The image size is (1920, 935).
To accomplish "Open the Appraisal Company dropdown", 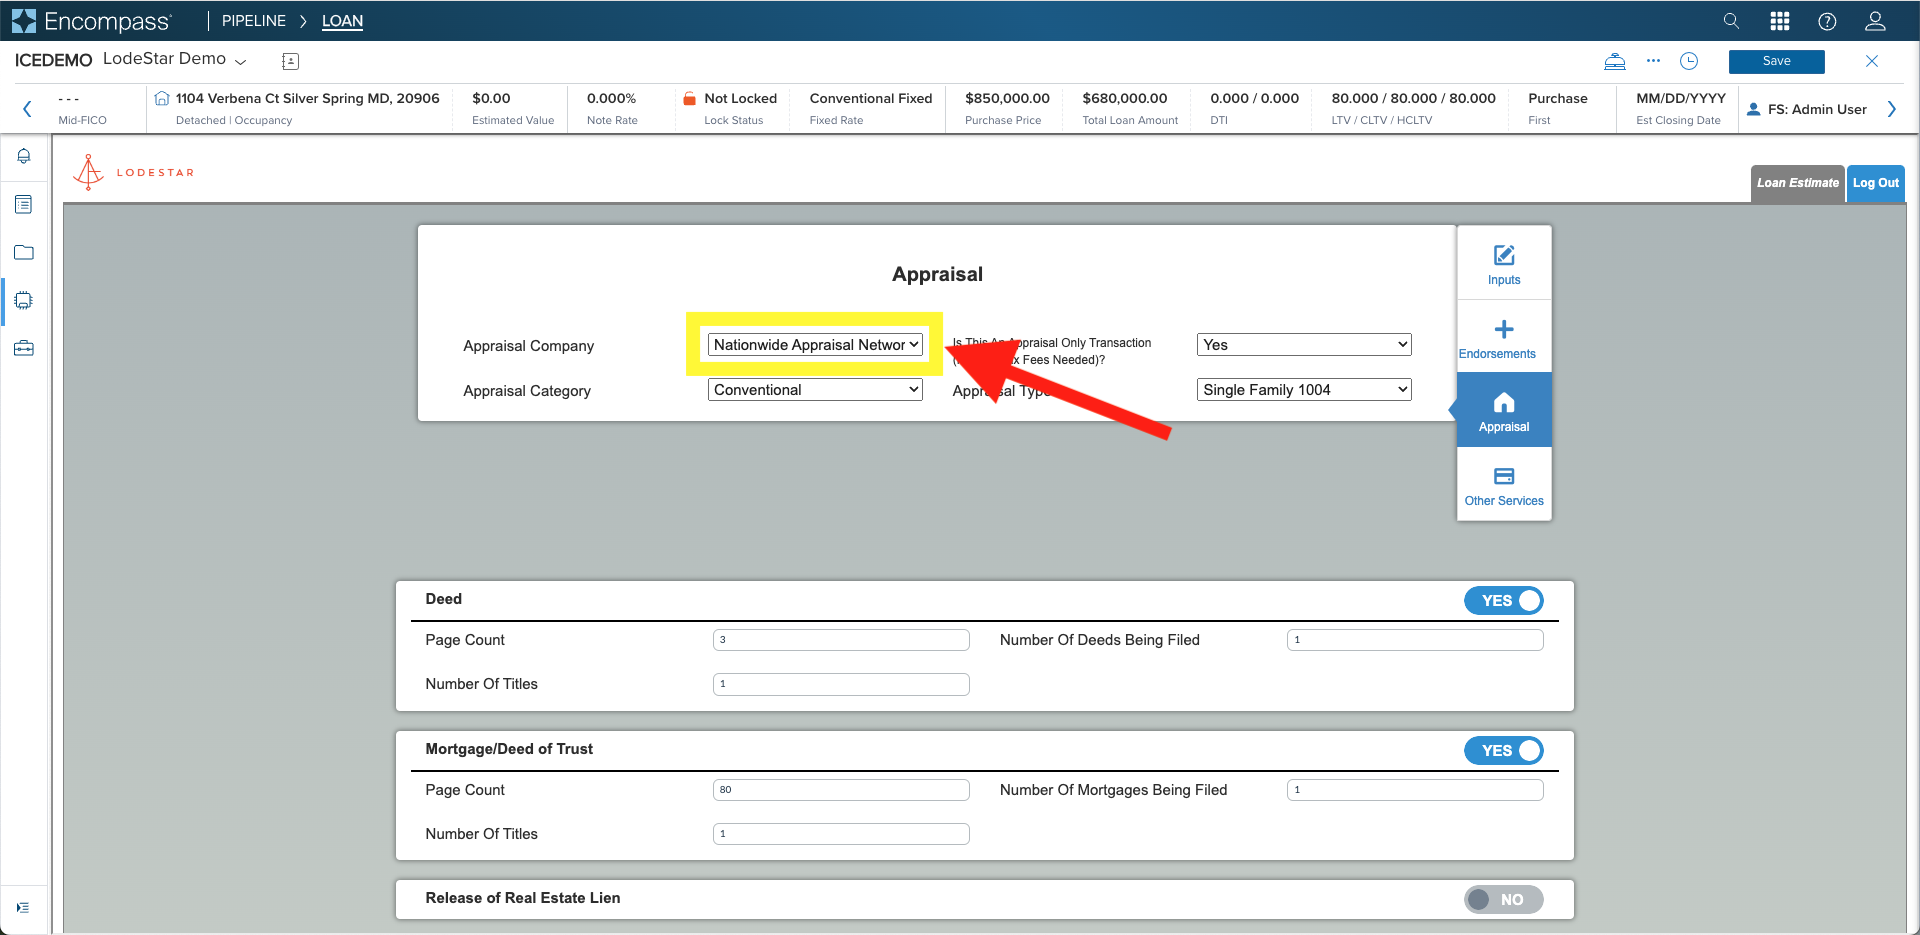I will tap(815, 345).
